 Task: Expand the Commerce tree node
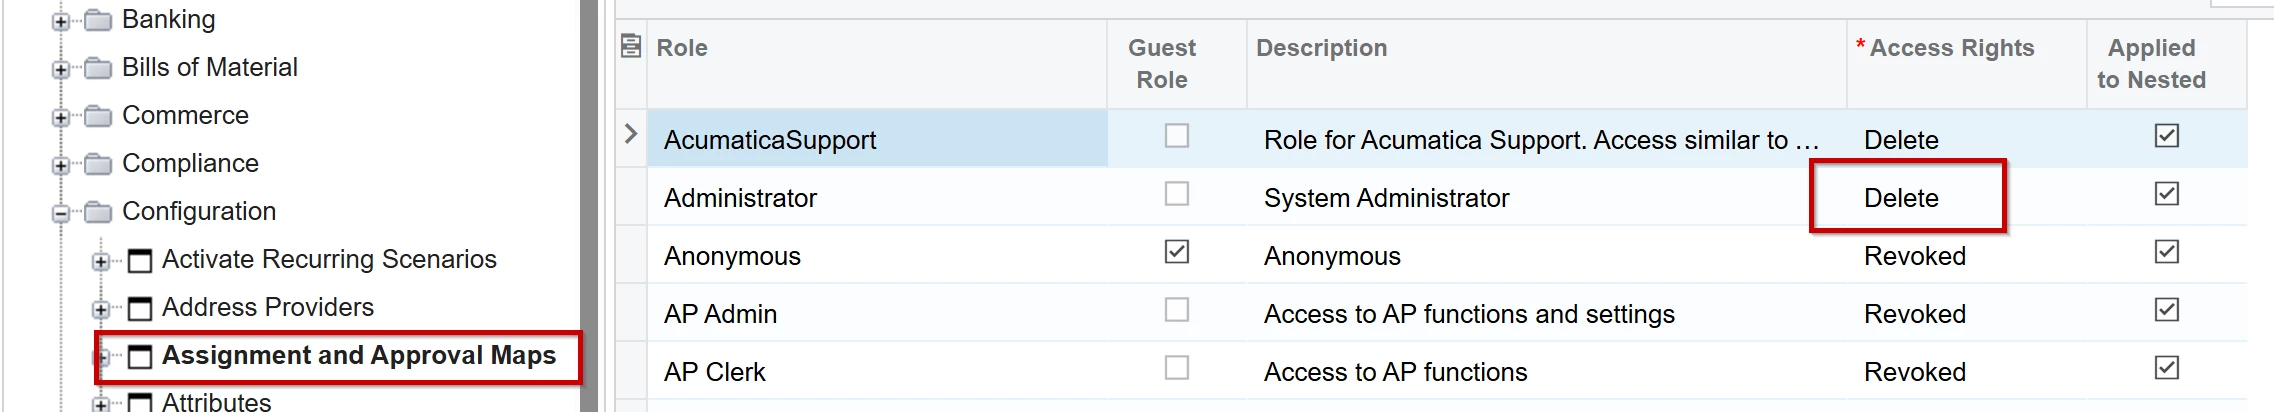click(61, 117)
